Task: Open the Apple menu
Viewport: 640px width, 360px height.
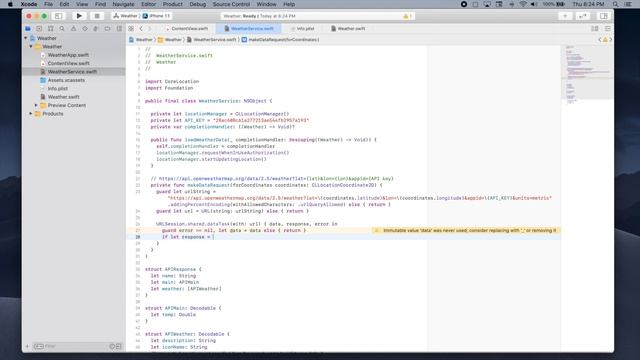Action: click(10, 4)
